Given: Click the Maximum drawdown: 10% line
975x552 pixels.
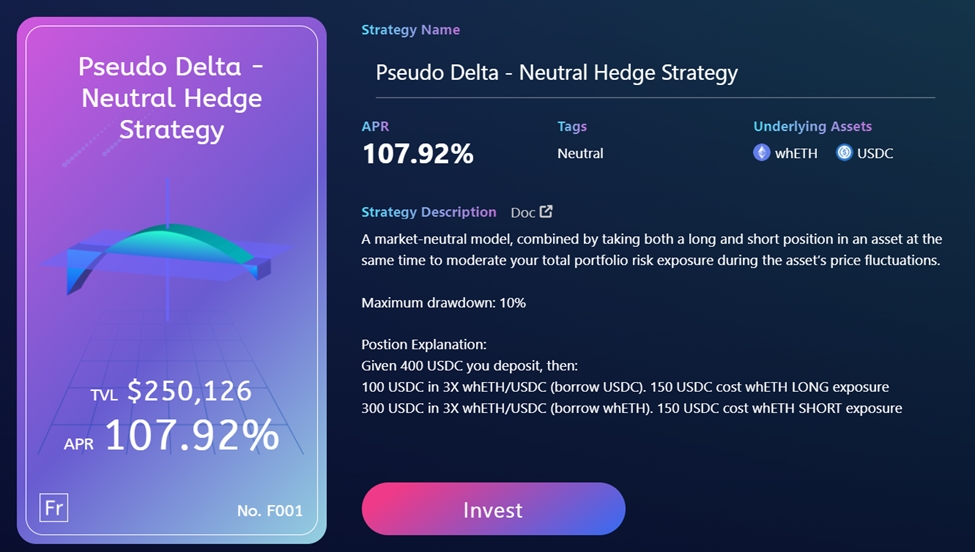Looking at the screenshot, I should point(443,302).
